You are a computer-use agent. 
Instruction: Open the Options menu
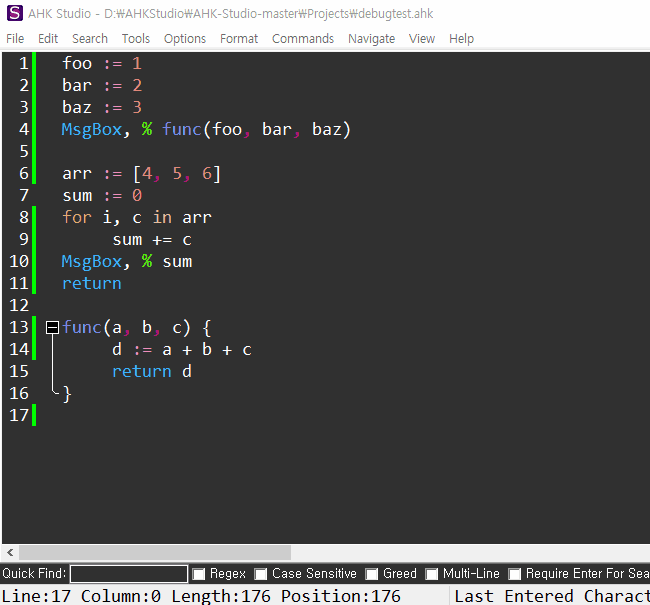(185, 38)
